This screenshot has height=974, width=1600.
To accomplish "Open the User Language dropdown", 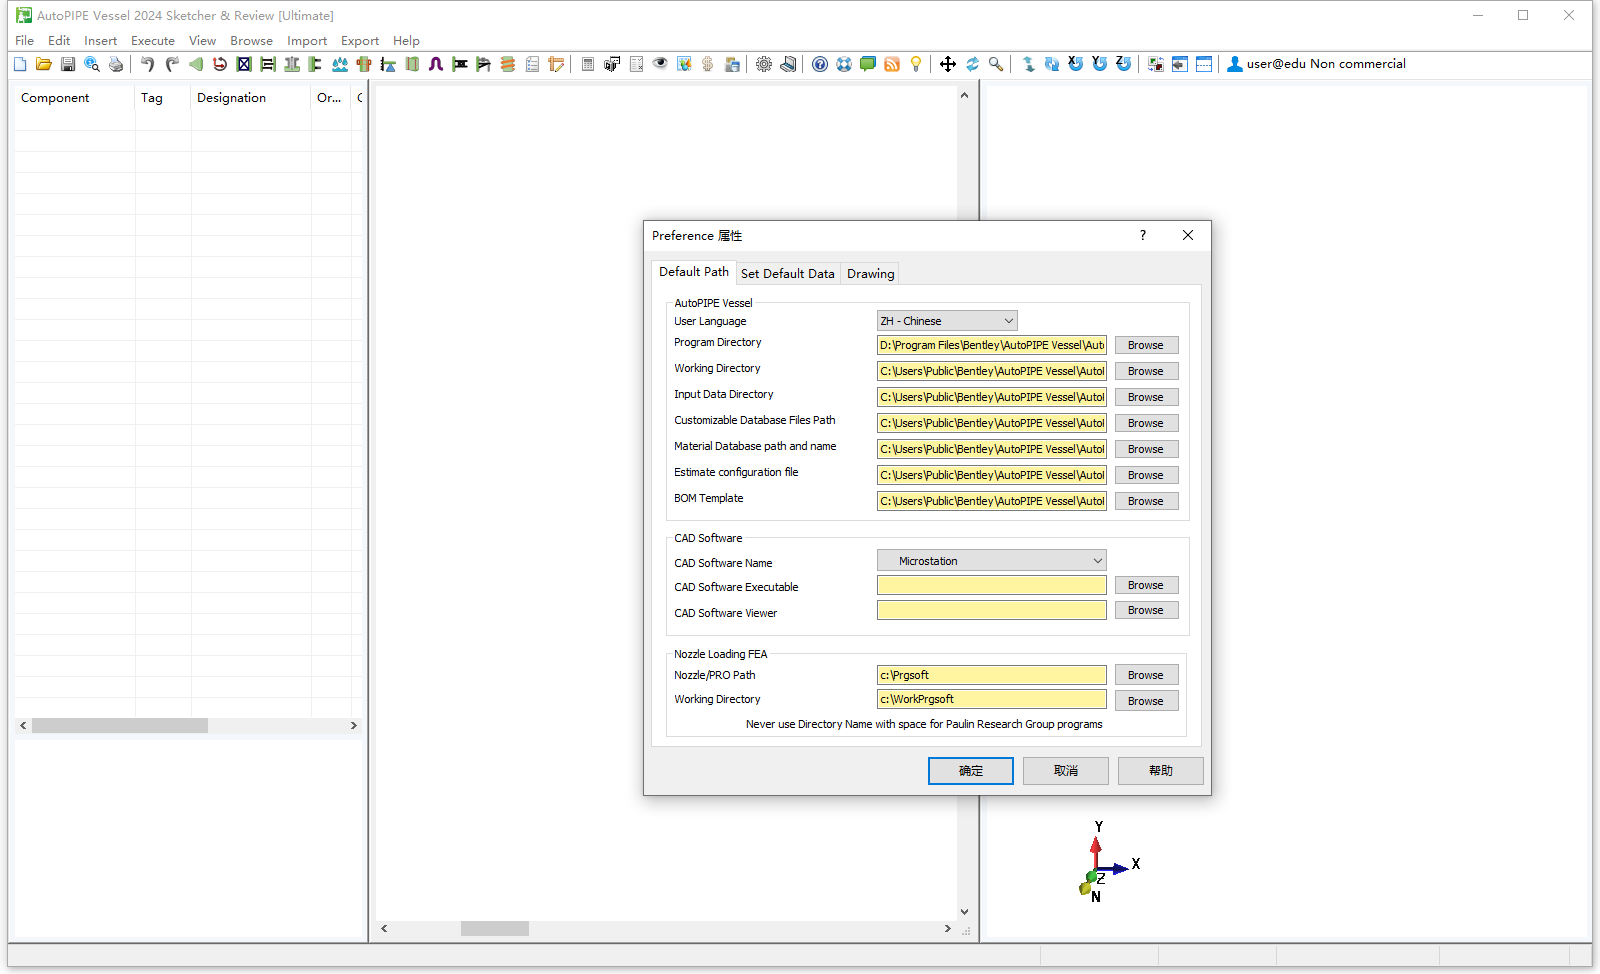I will point(947,321).
